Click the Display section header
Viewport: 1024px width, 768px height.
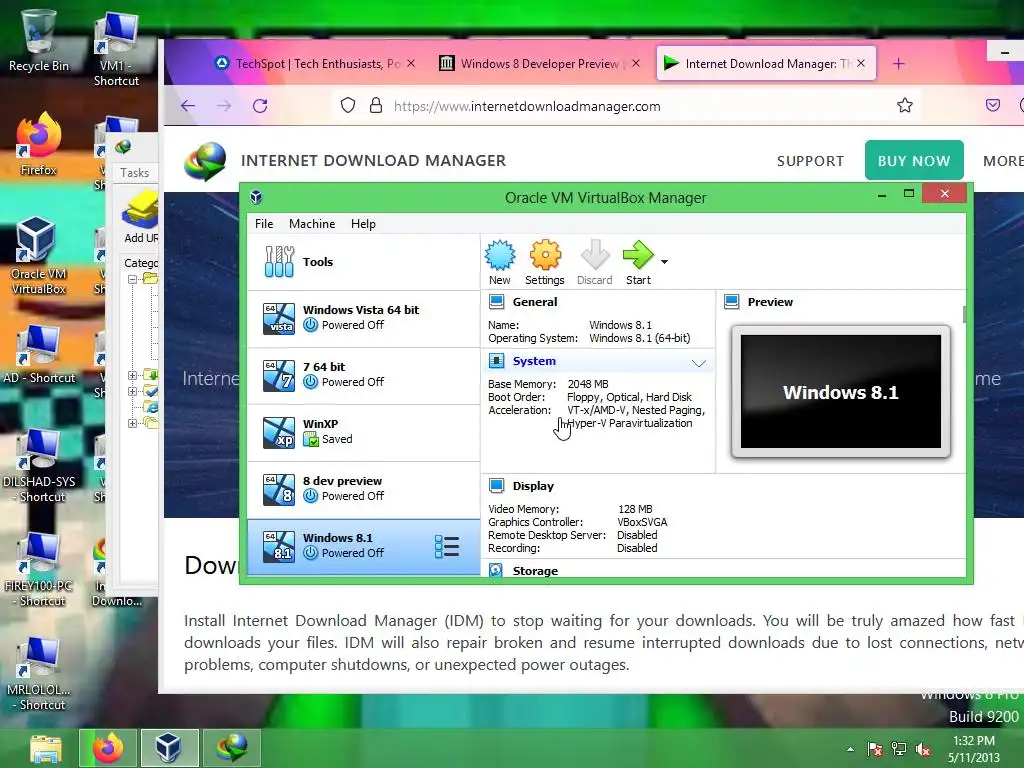(x=533, y=486)
